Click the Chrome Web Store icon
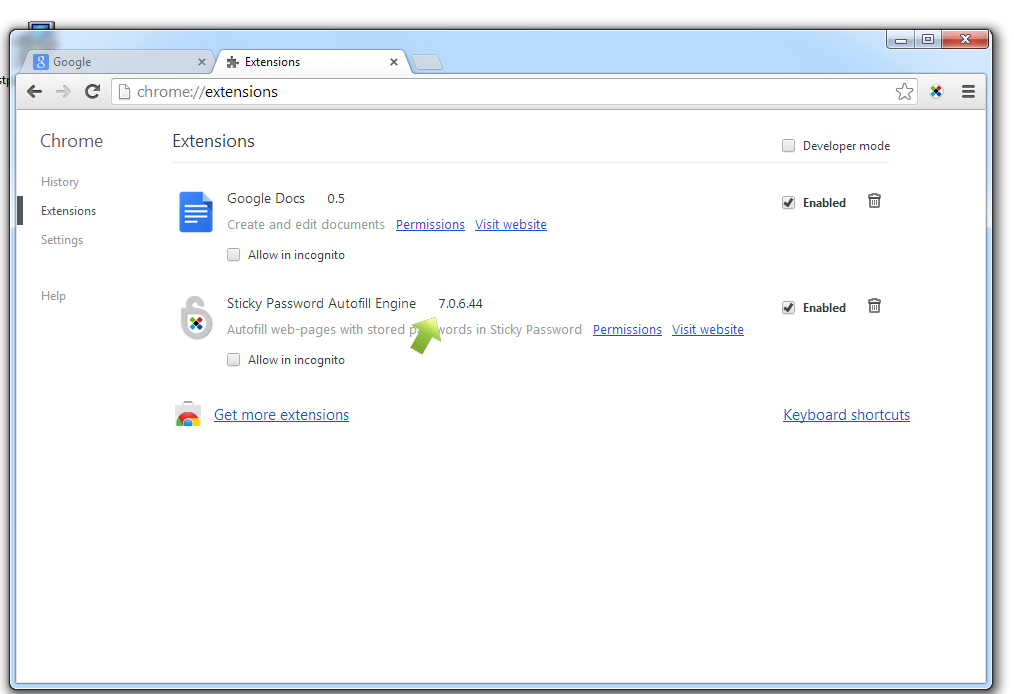 coord(188,414)
